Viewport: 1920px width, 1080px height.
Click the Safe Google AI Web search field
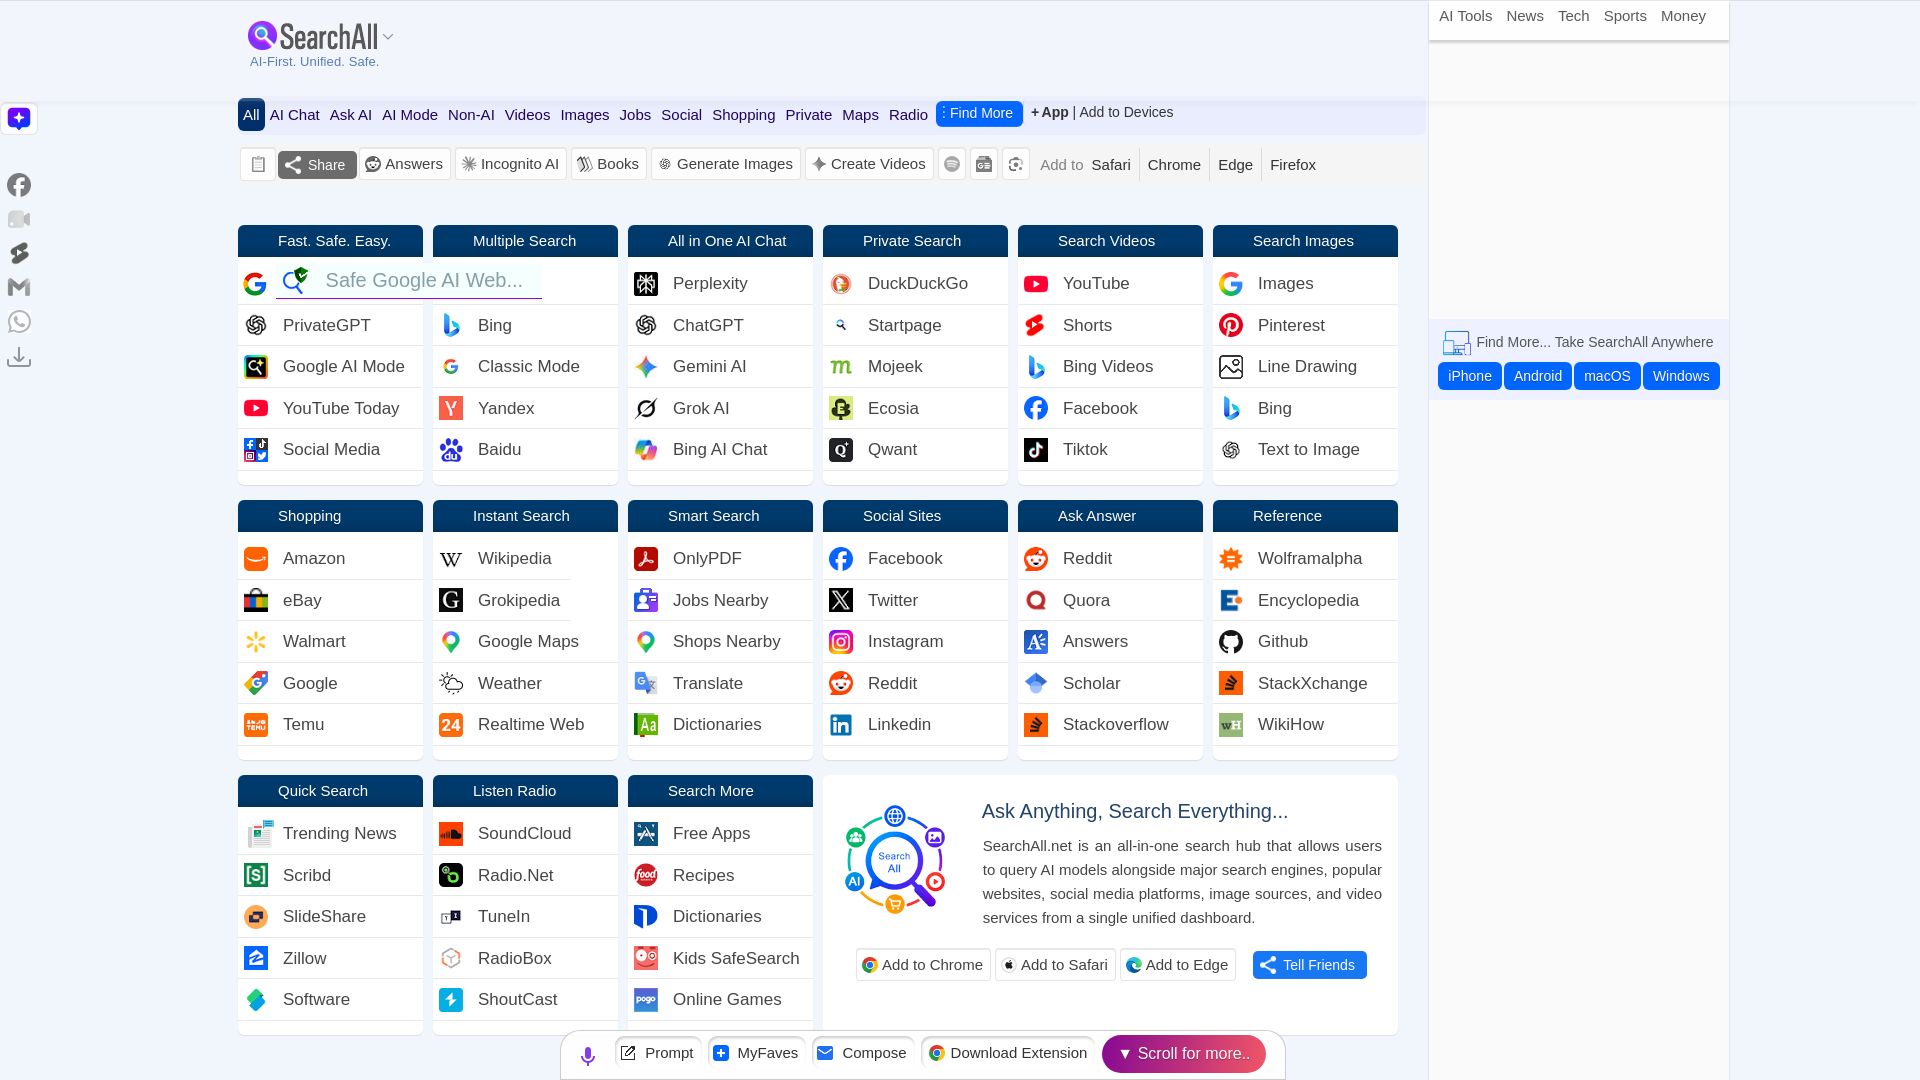click(409, 281)
